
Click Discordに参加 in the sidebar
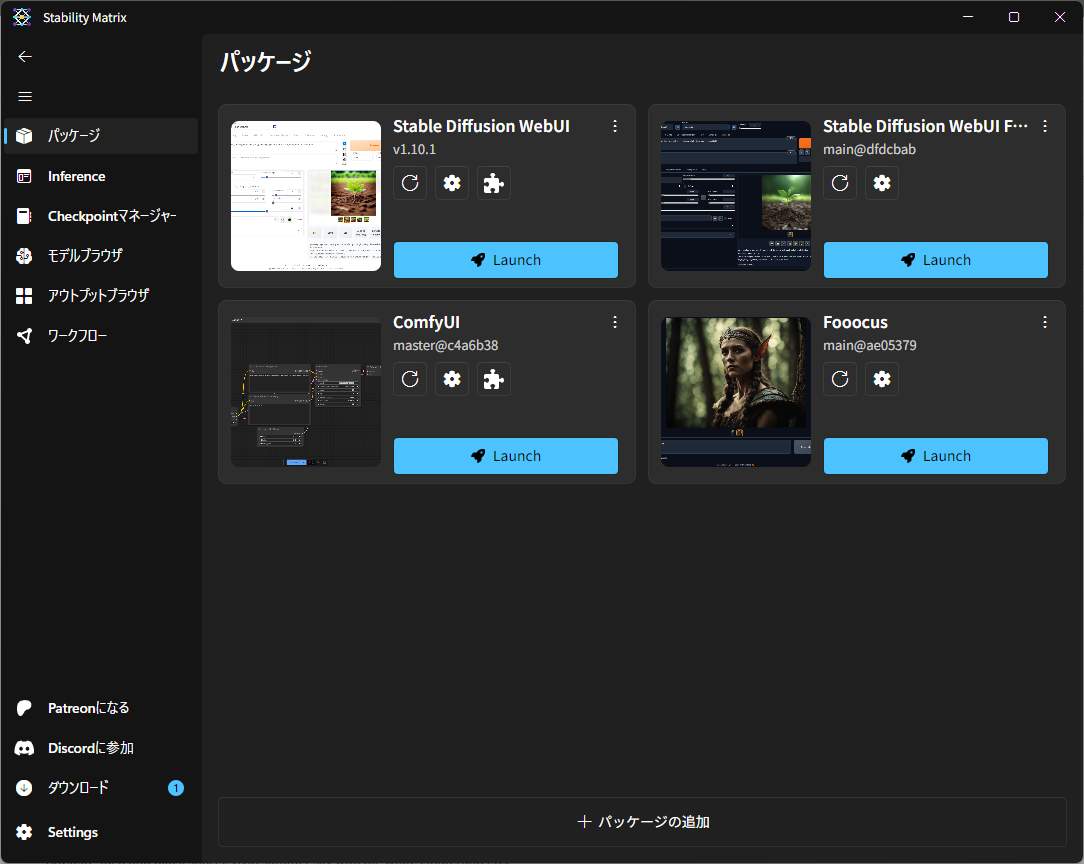101,748
